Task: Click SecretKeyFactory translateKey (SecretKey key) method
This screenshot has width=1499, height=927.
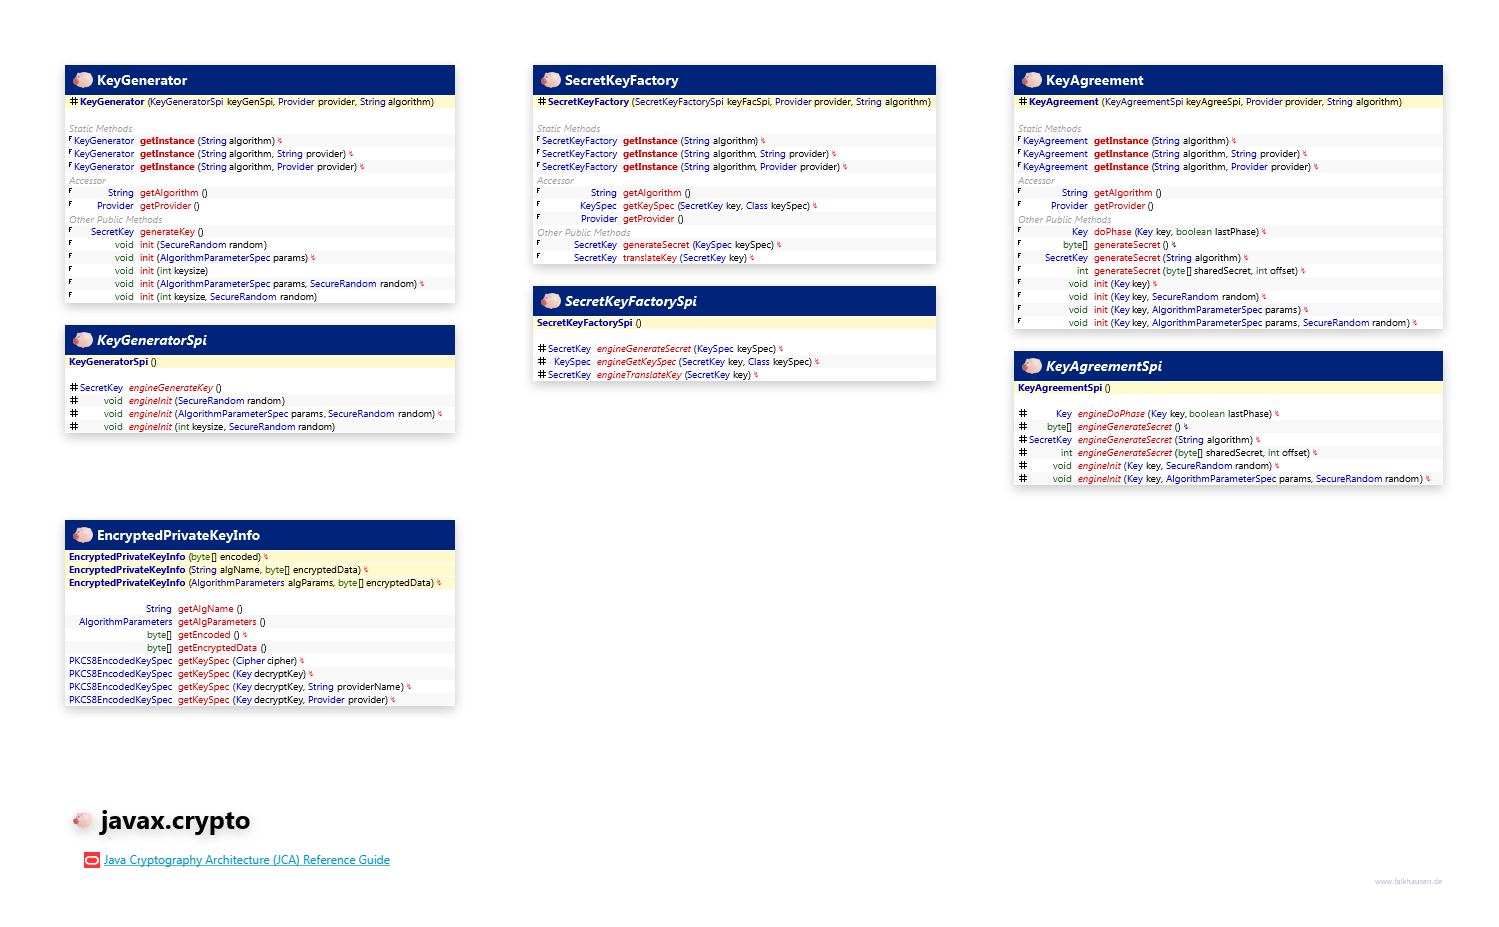Action: click(x=734, y=258)
